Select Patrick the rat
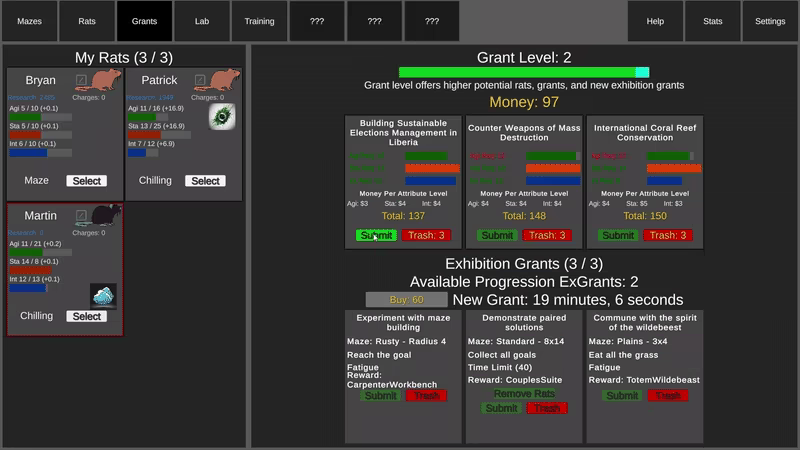This screenshot has width=800, height=450. 205,181
